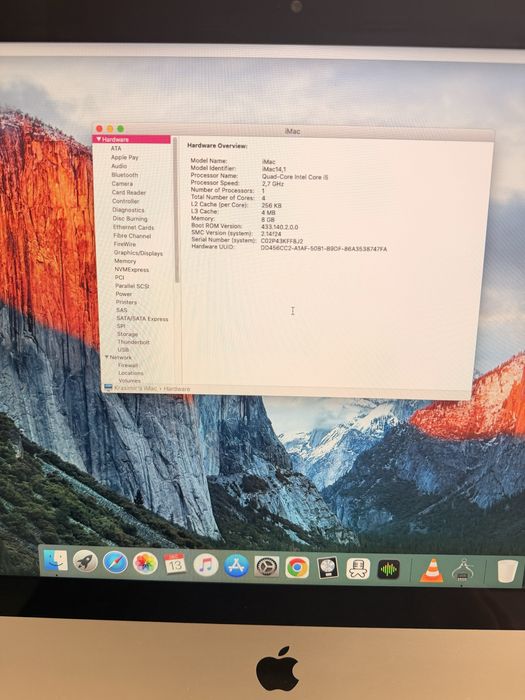The width and height of the screenshot is (525, 700).
Task: Click processor name Quad-Core Intel Core i5
Action: pos(295,177)
